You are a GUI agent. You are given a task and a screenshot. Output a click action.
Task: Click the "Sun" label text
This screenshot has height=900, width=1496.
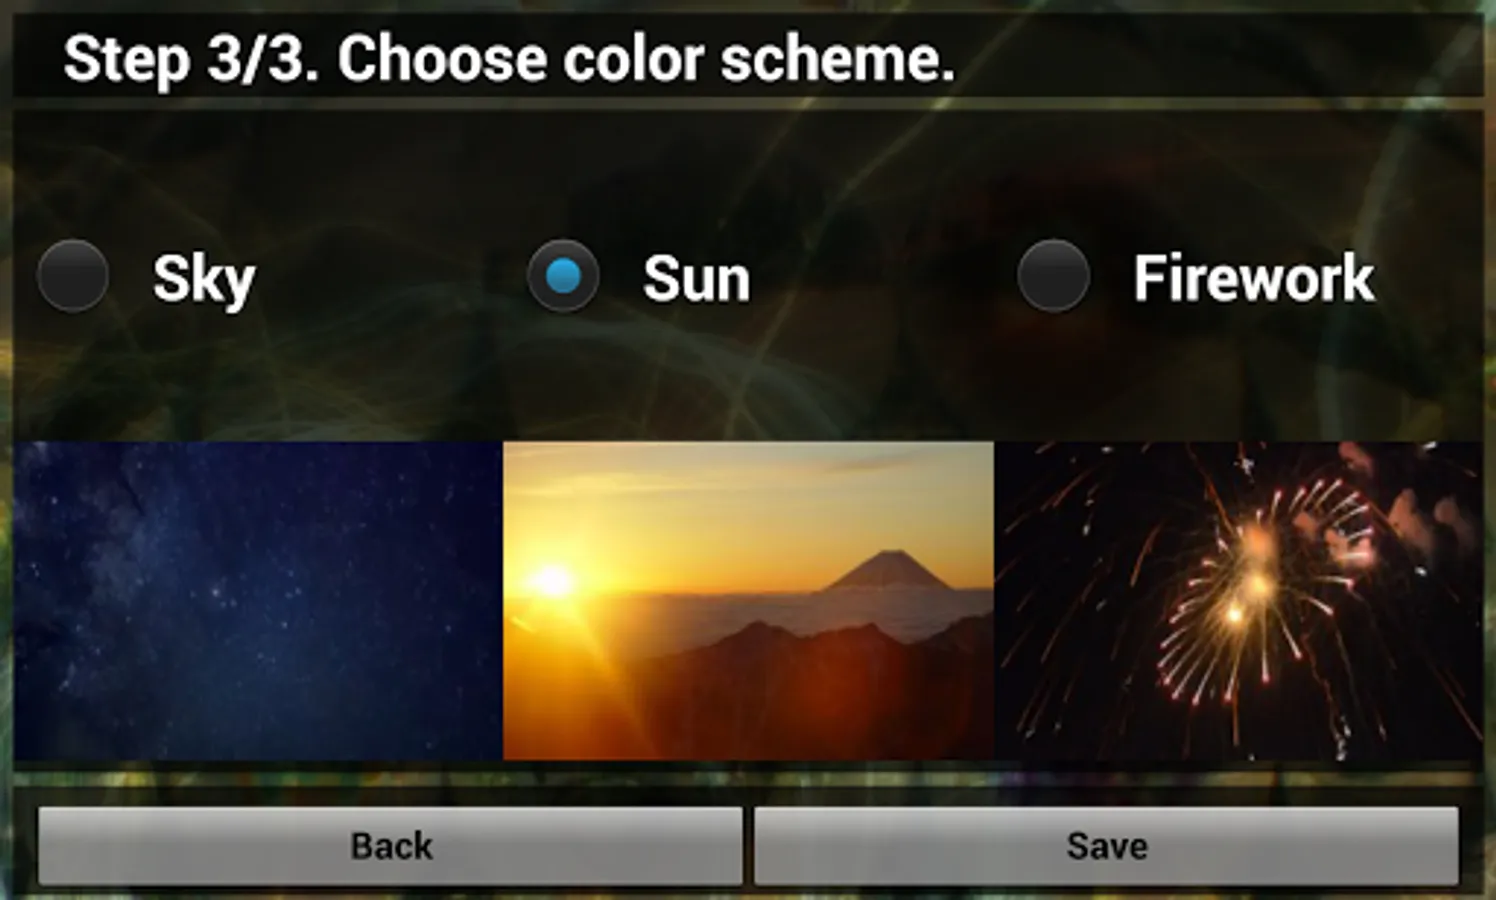(x=696, y=279)
